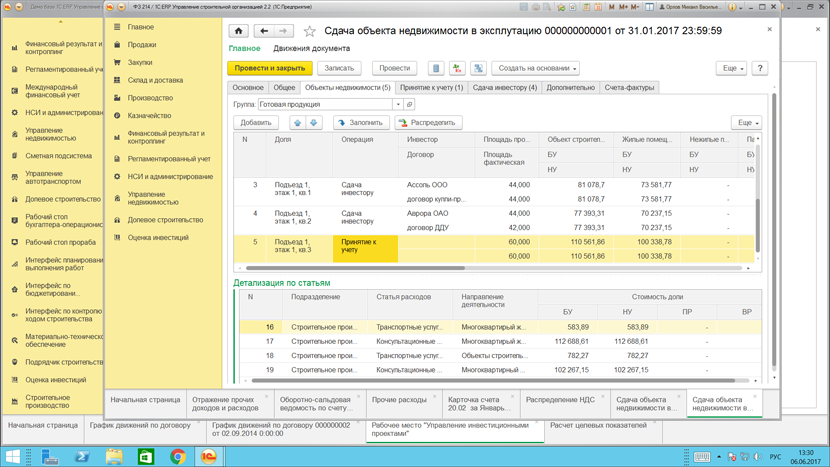Click the M+ memory button
This screenshot has width=830, height=467.
(623, 7)
